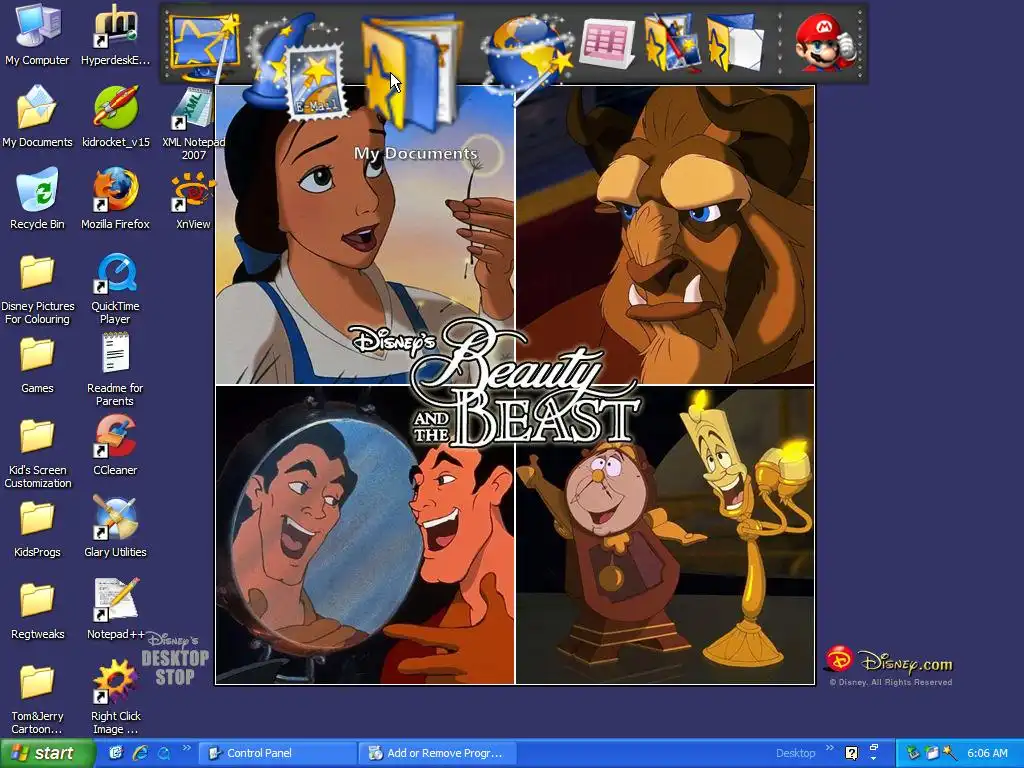Launch Internet Explorer from Quick Launch
The height and width of the screenshot is (768, 1024).
[x=140, y=753]
